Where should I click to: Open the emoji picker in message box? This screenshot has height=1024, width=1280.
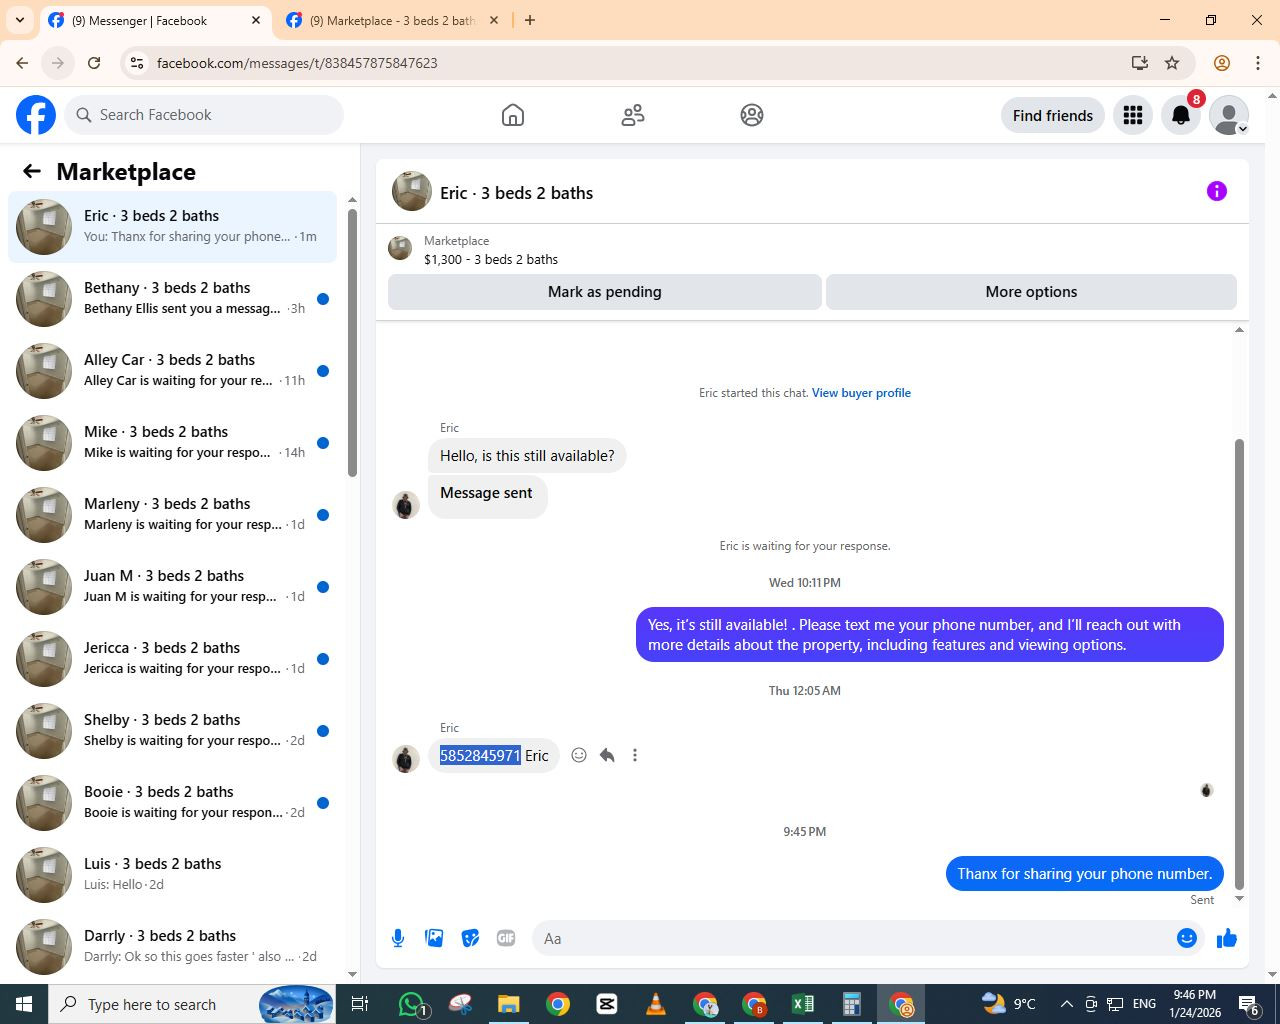click(1187, 938)
